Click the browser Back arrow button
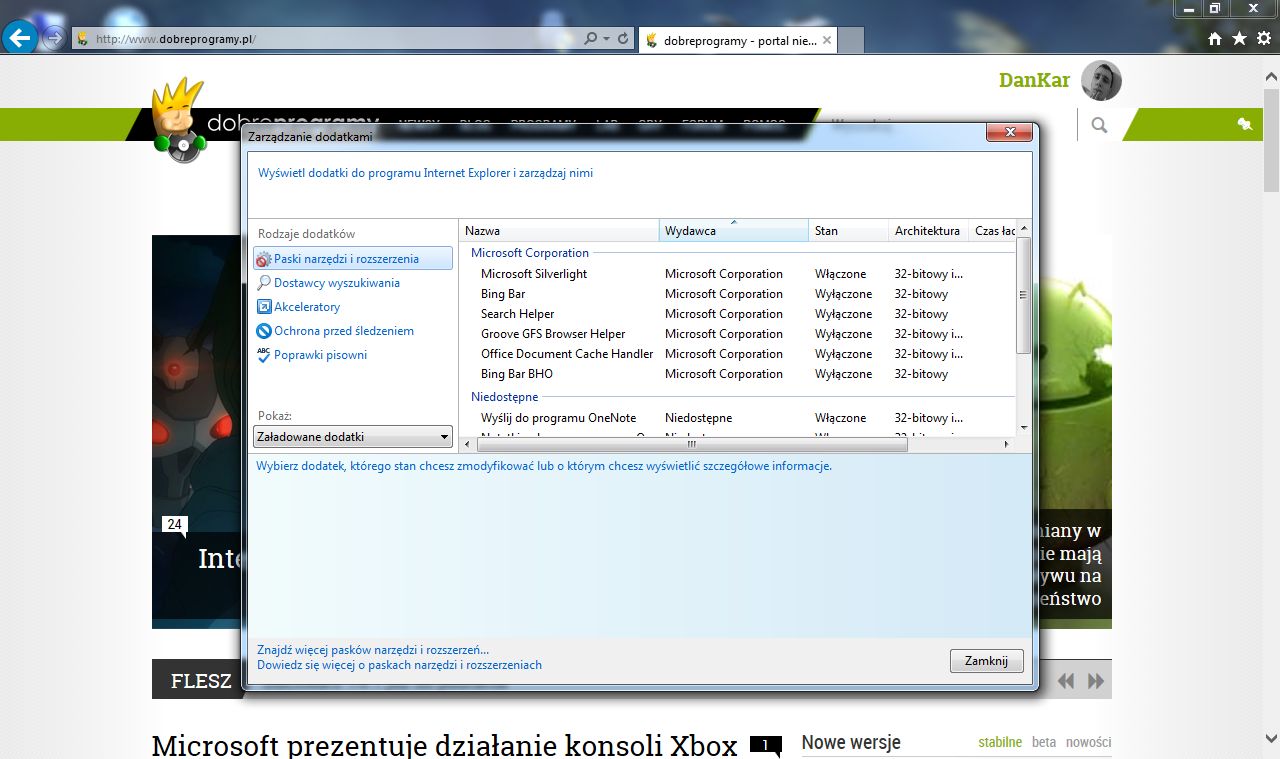Image resolution: width=1280 pixels, height=759 pixels. coord(21,39)
